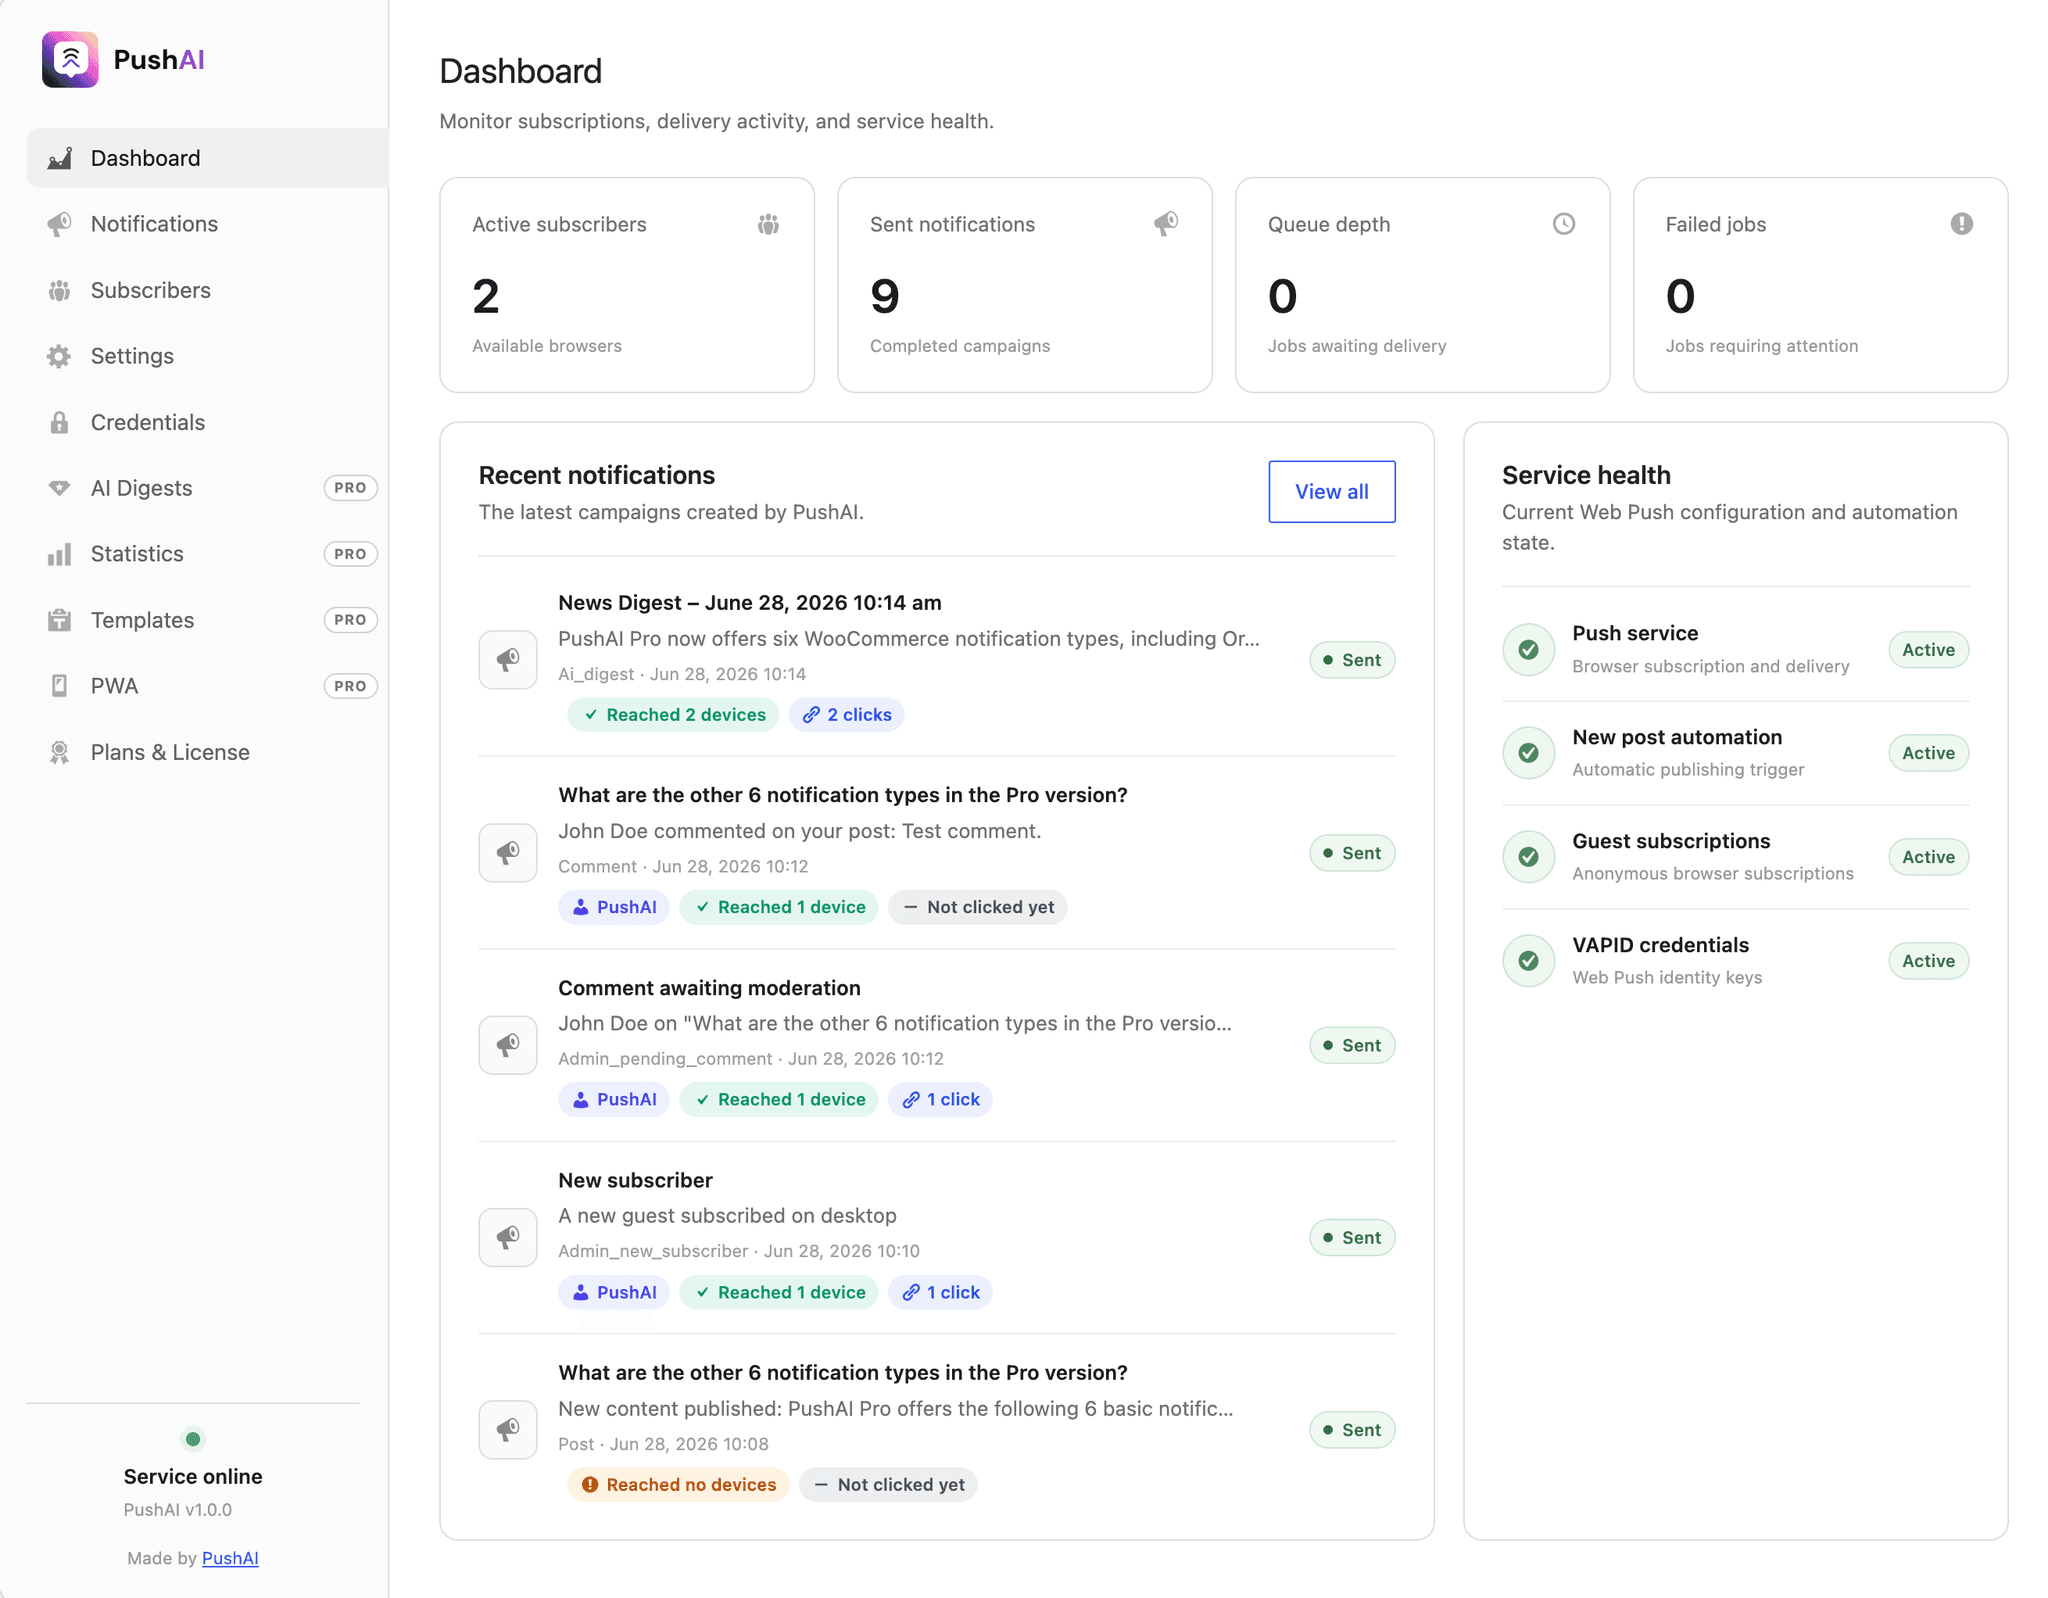Image resolution: width=2048 pixels, height=1598 pixels.
Task: Click the alert icon on Failed jobs card
Action: (1962, 224)
